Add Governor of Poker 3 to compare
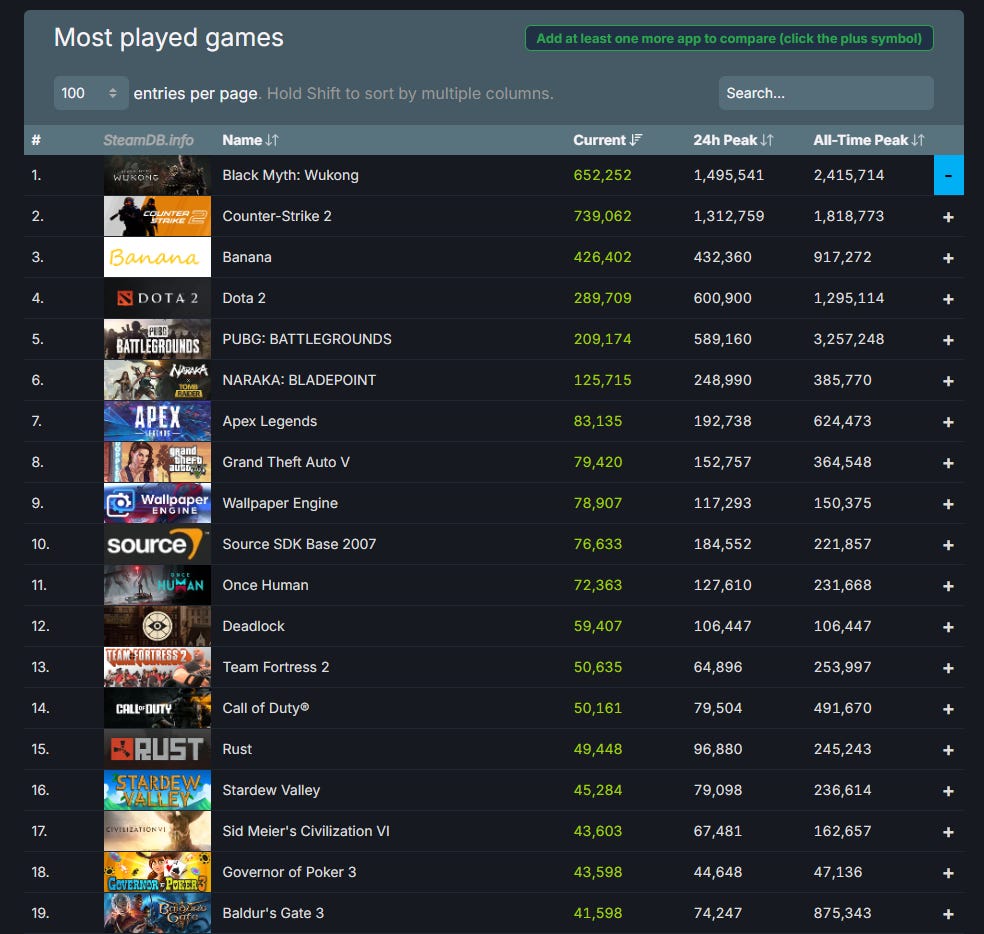The width and height of the screenshot is (984, 934). [x=948, y=873]
